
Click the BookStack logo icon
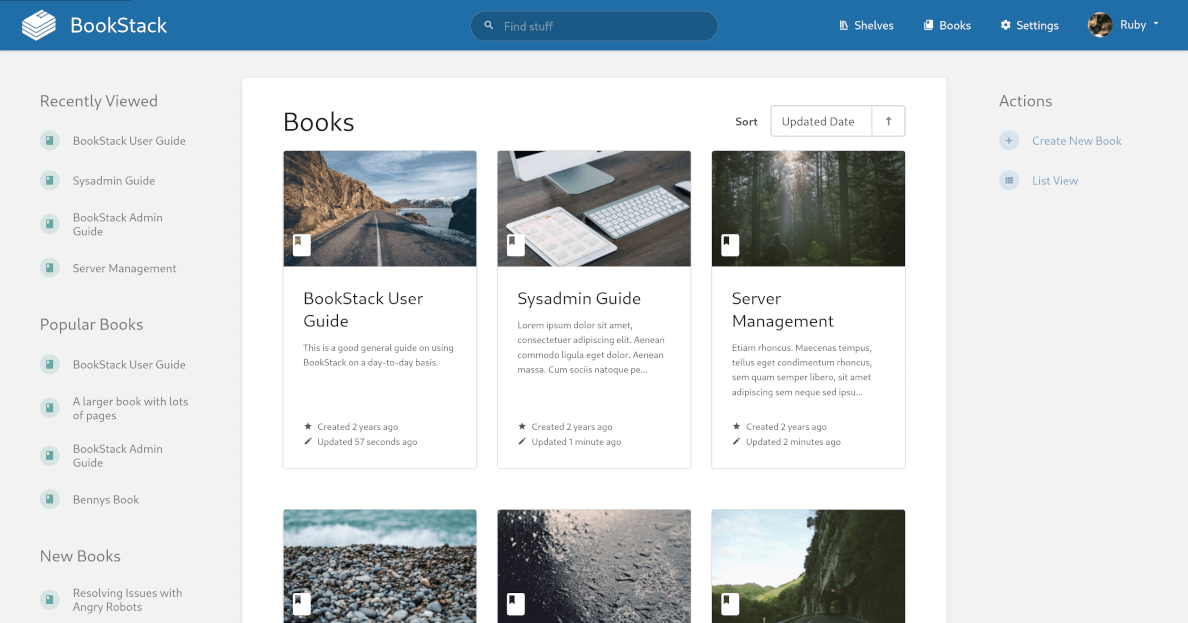click(x=39, y=25)
